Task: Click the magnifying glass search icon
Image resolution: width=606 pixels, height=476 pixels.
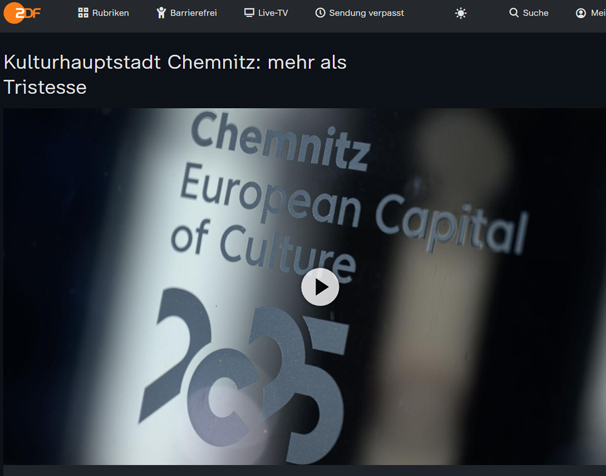Action: coord(514,13)
